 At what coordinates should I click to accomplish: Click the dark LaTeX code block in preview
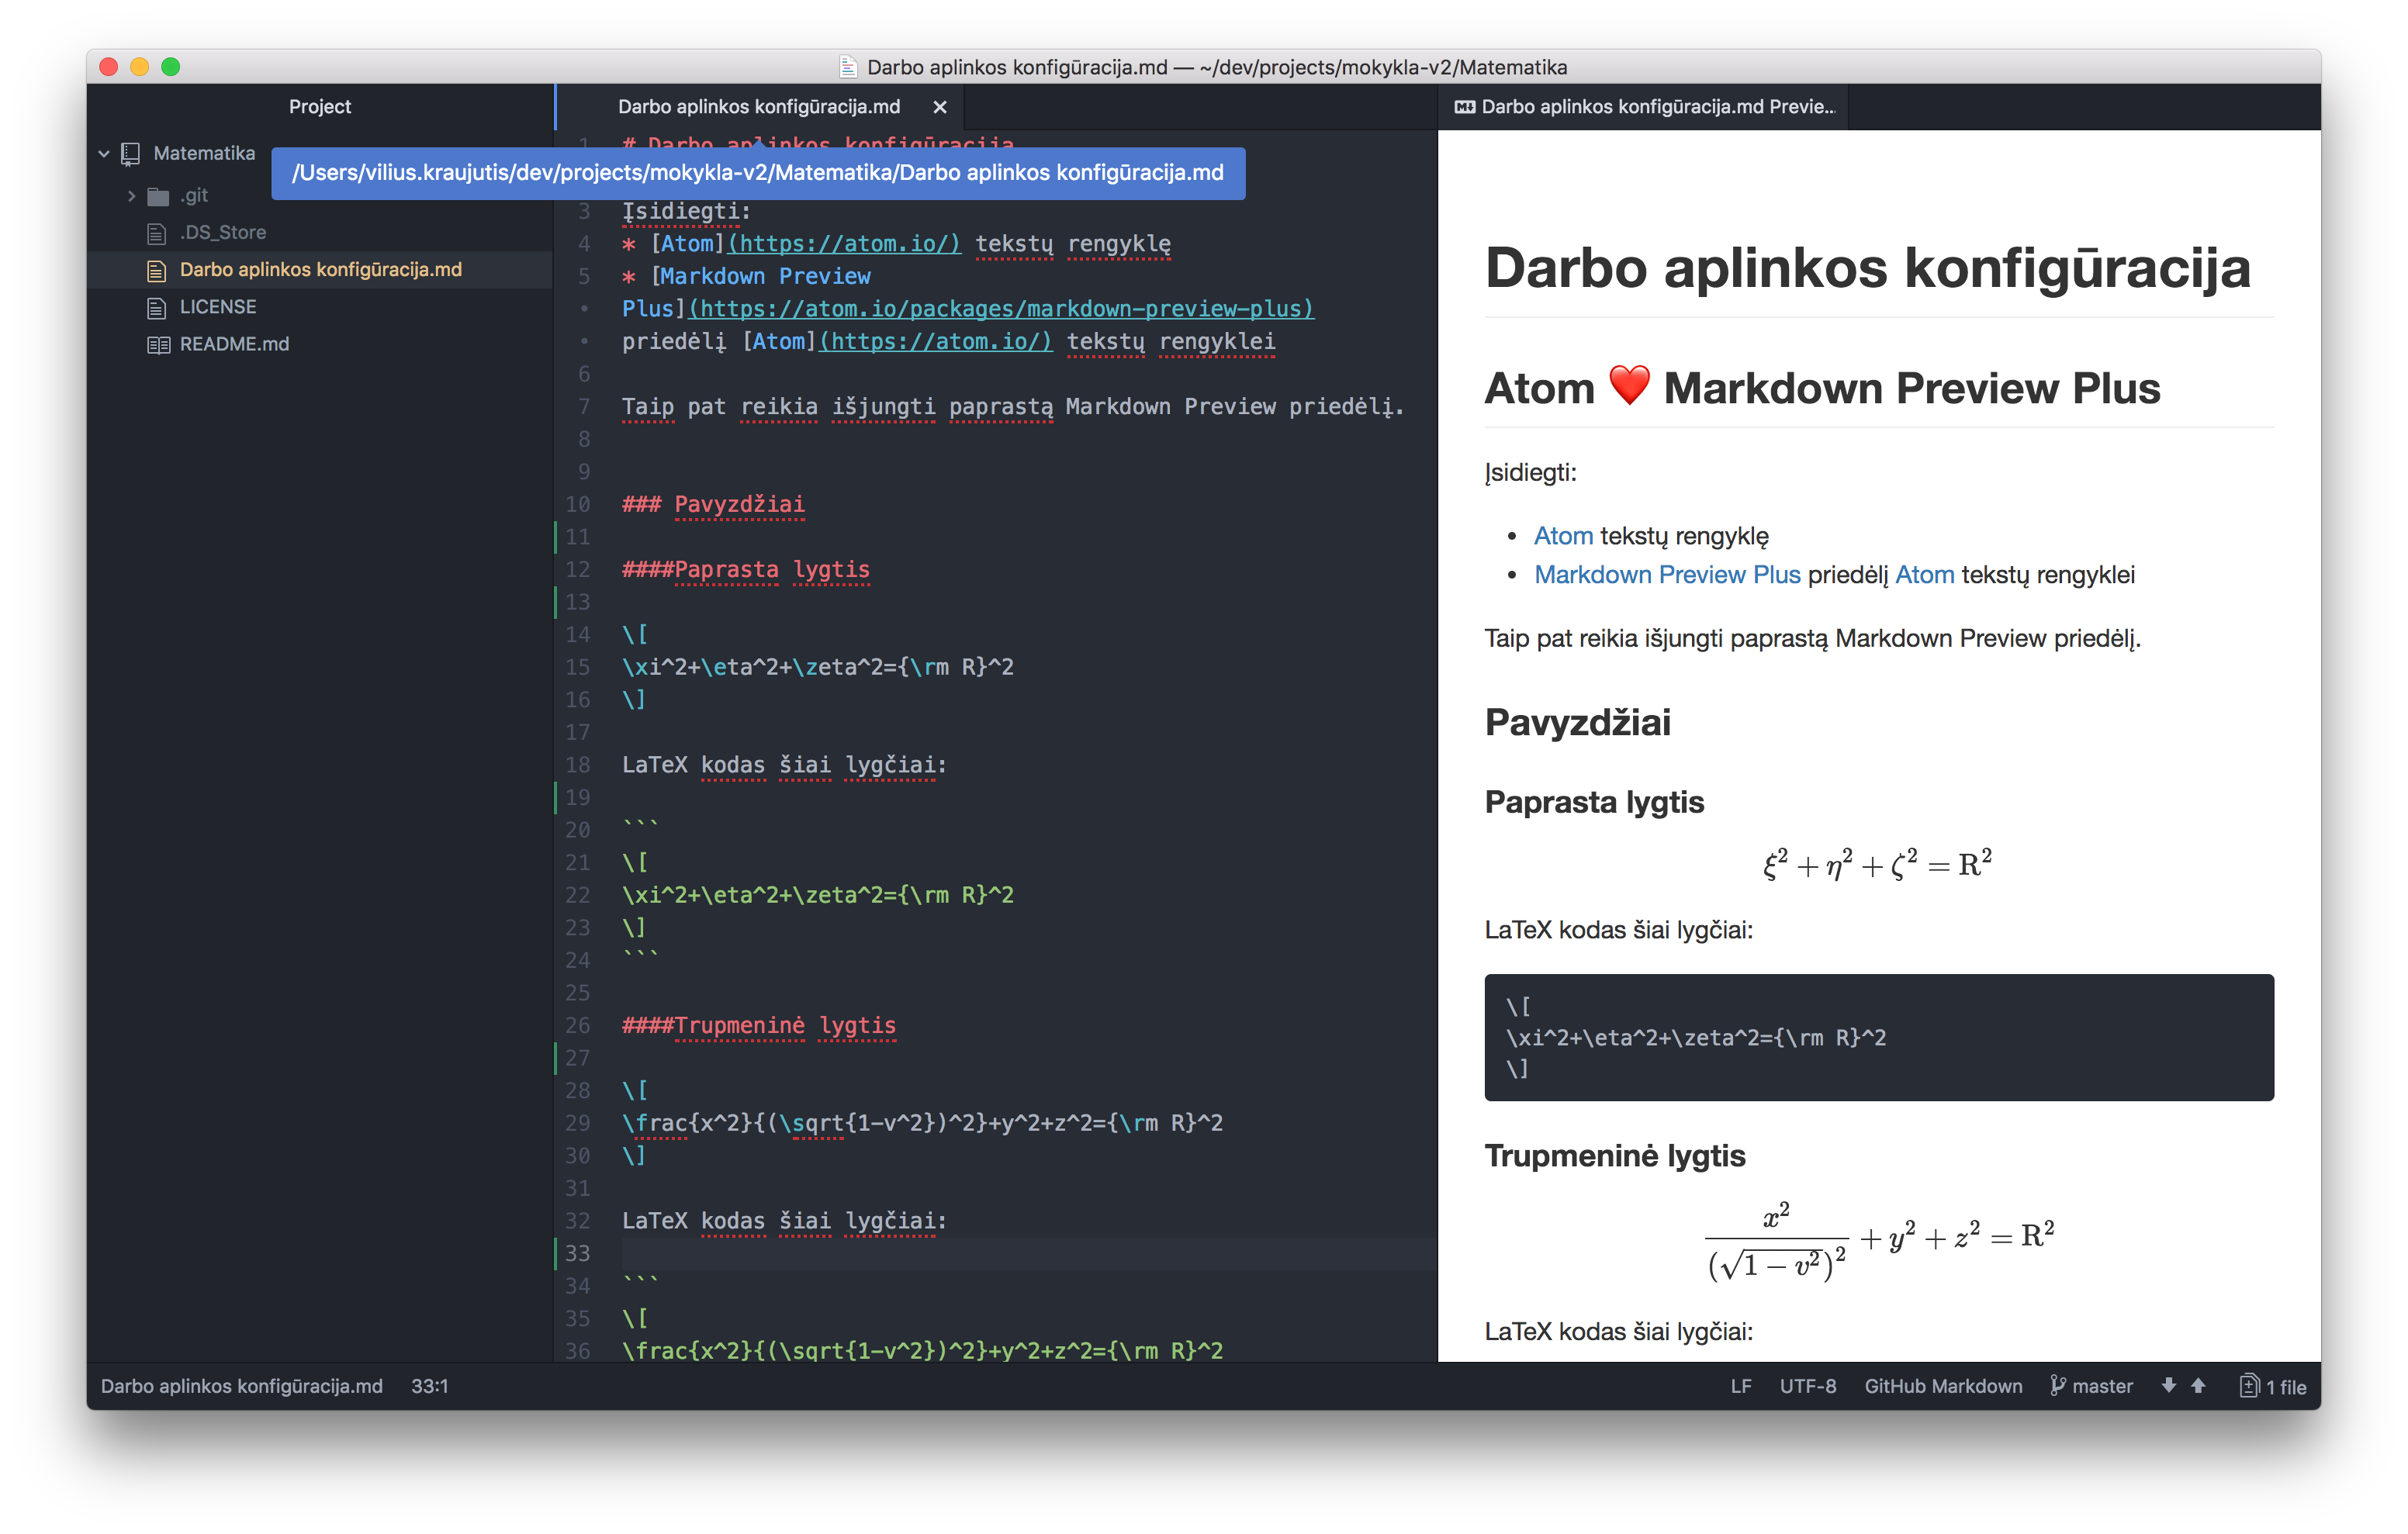click(x=1878, y=1037)
